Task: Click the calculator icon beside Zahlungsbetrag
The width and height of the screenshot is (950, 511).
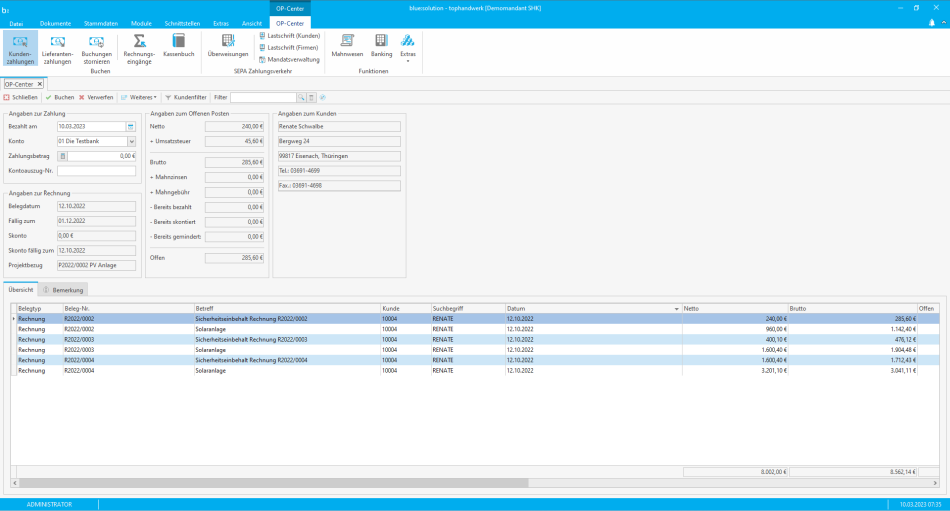Action: coord(63,156)
